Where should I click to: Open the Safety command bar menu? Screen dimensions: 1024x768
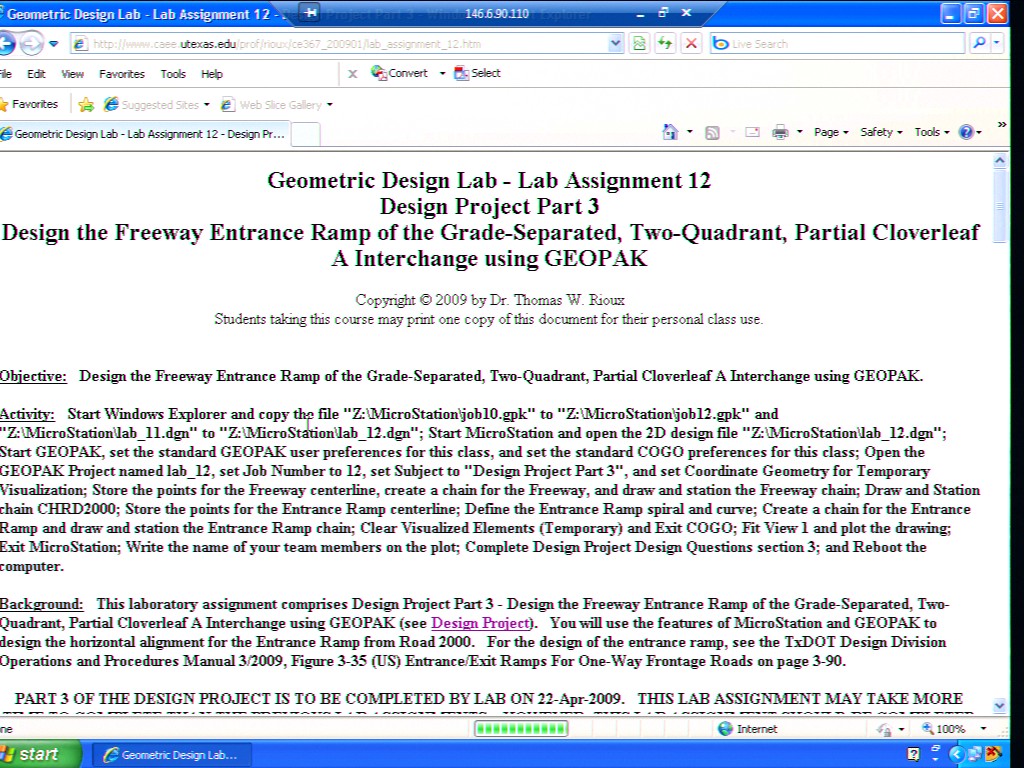(x=881, y=132)
